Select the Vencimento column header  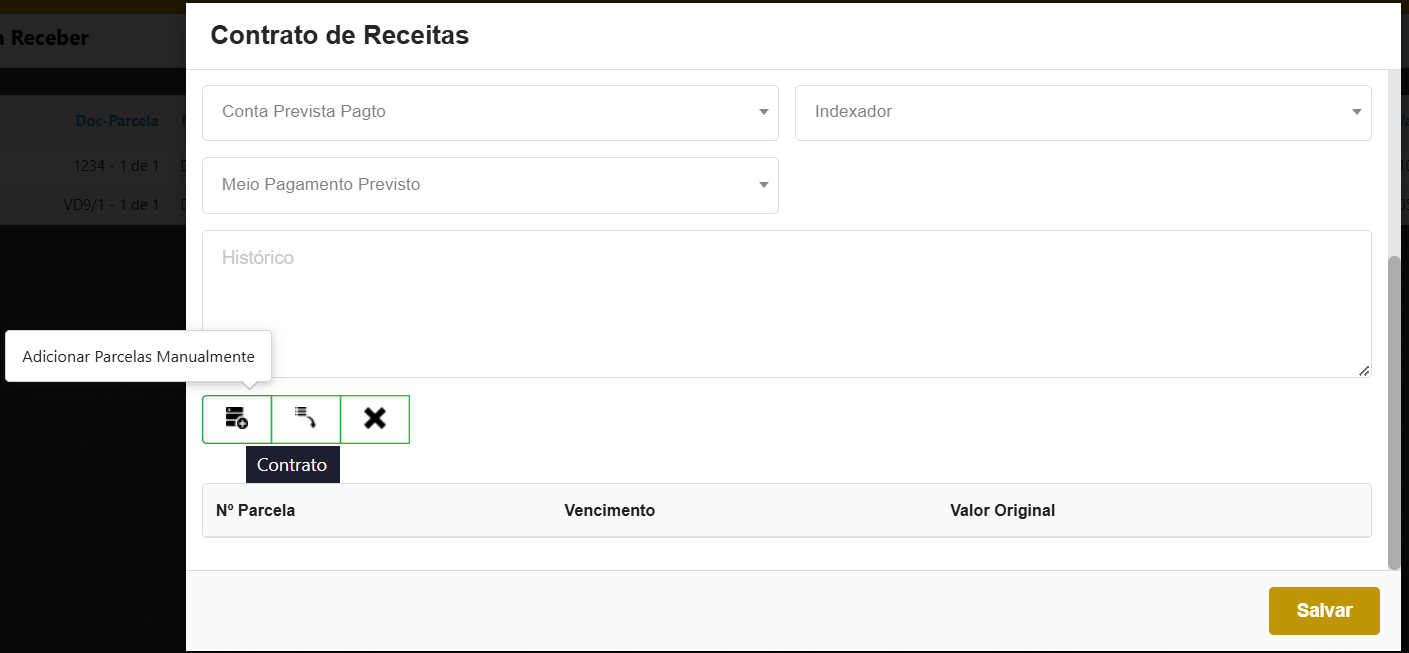click(609, 510)
